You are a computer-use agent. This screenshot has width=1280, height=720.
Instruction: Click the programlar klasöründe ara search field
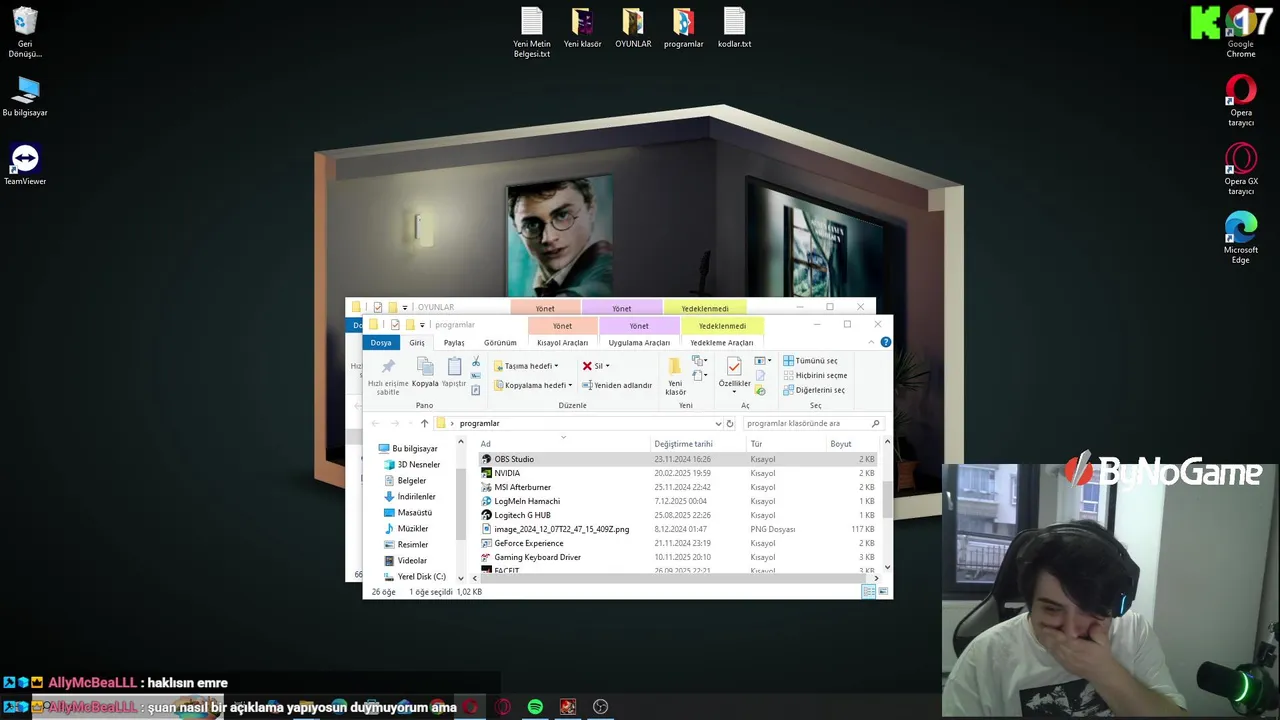pos(812,423)
